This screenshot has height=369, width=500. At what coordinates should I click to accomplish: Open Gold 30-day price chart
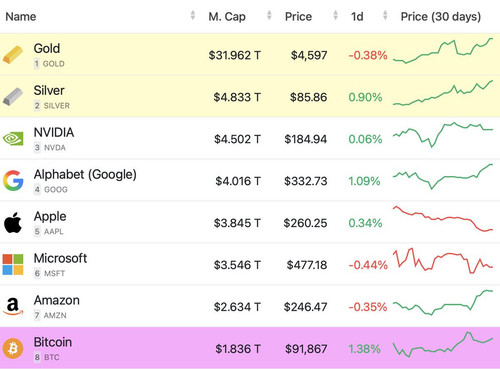[443, 51]
